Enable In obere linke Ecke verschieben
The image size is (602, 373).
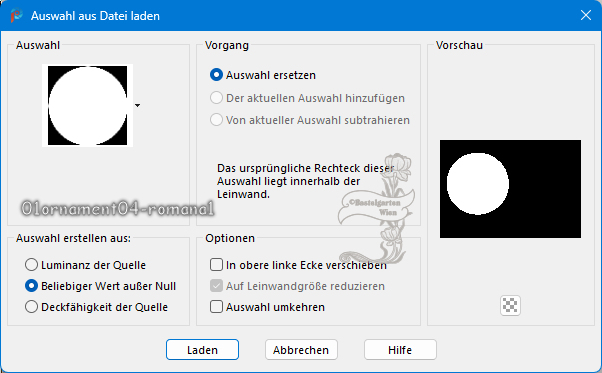click(216, 265)
